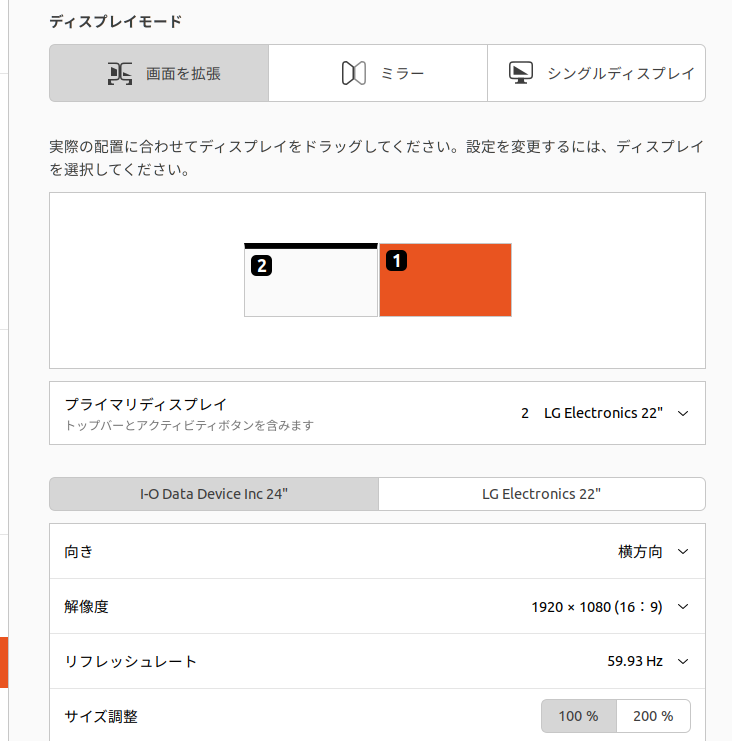732x741 pixels.
Task: Click the 1920 × 1080 (16:9) value
Action: point(597,606)
